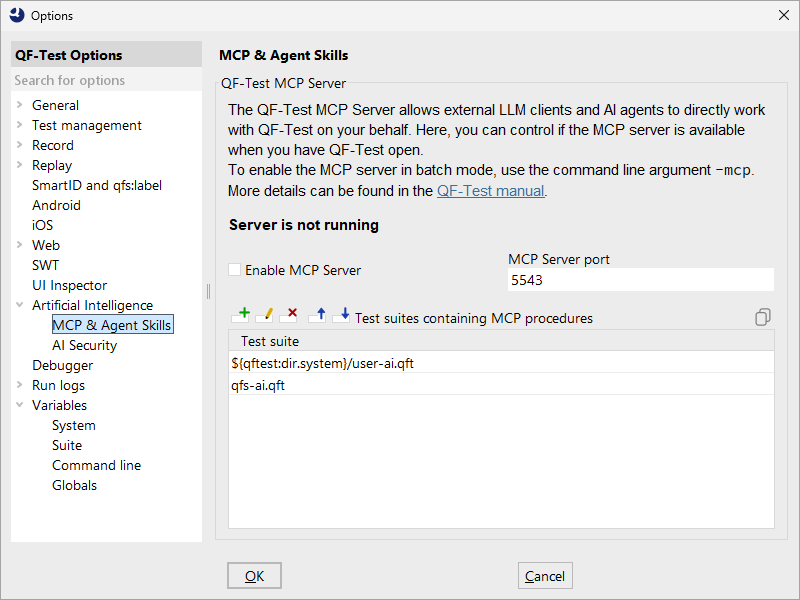This screenshot has width=800, height=600.
Task: Remove test suite with red X icon
Action: (x=288, y=315)
